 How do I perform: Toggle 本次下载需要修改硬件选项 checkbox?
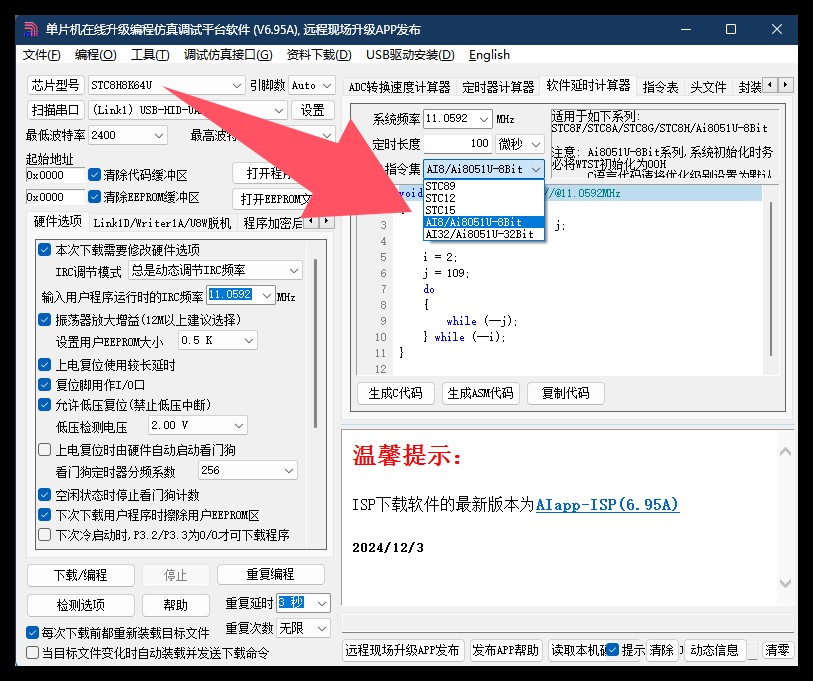click(45, 249)
